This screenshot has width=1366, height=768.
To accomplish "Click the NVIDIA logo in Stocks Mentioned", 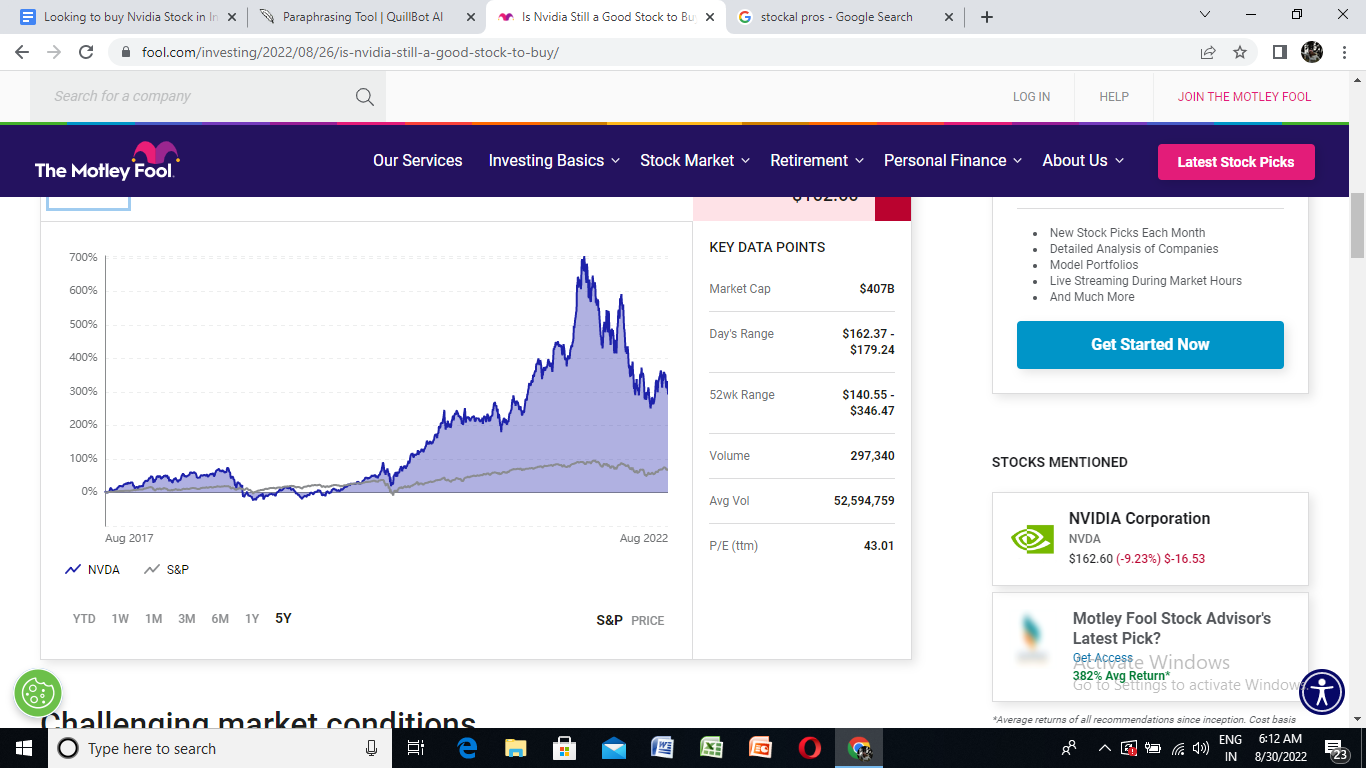I will tap(1032, 539).
